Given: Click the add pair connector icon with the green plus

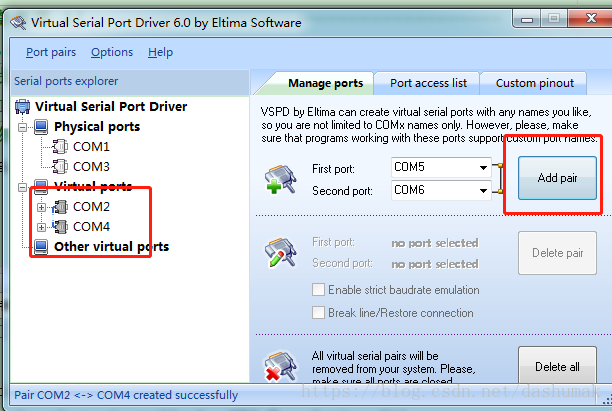Looking at the screenshot, I should point(281,179).
